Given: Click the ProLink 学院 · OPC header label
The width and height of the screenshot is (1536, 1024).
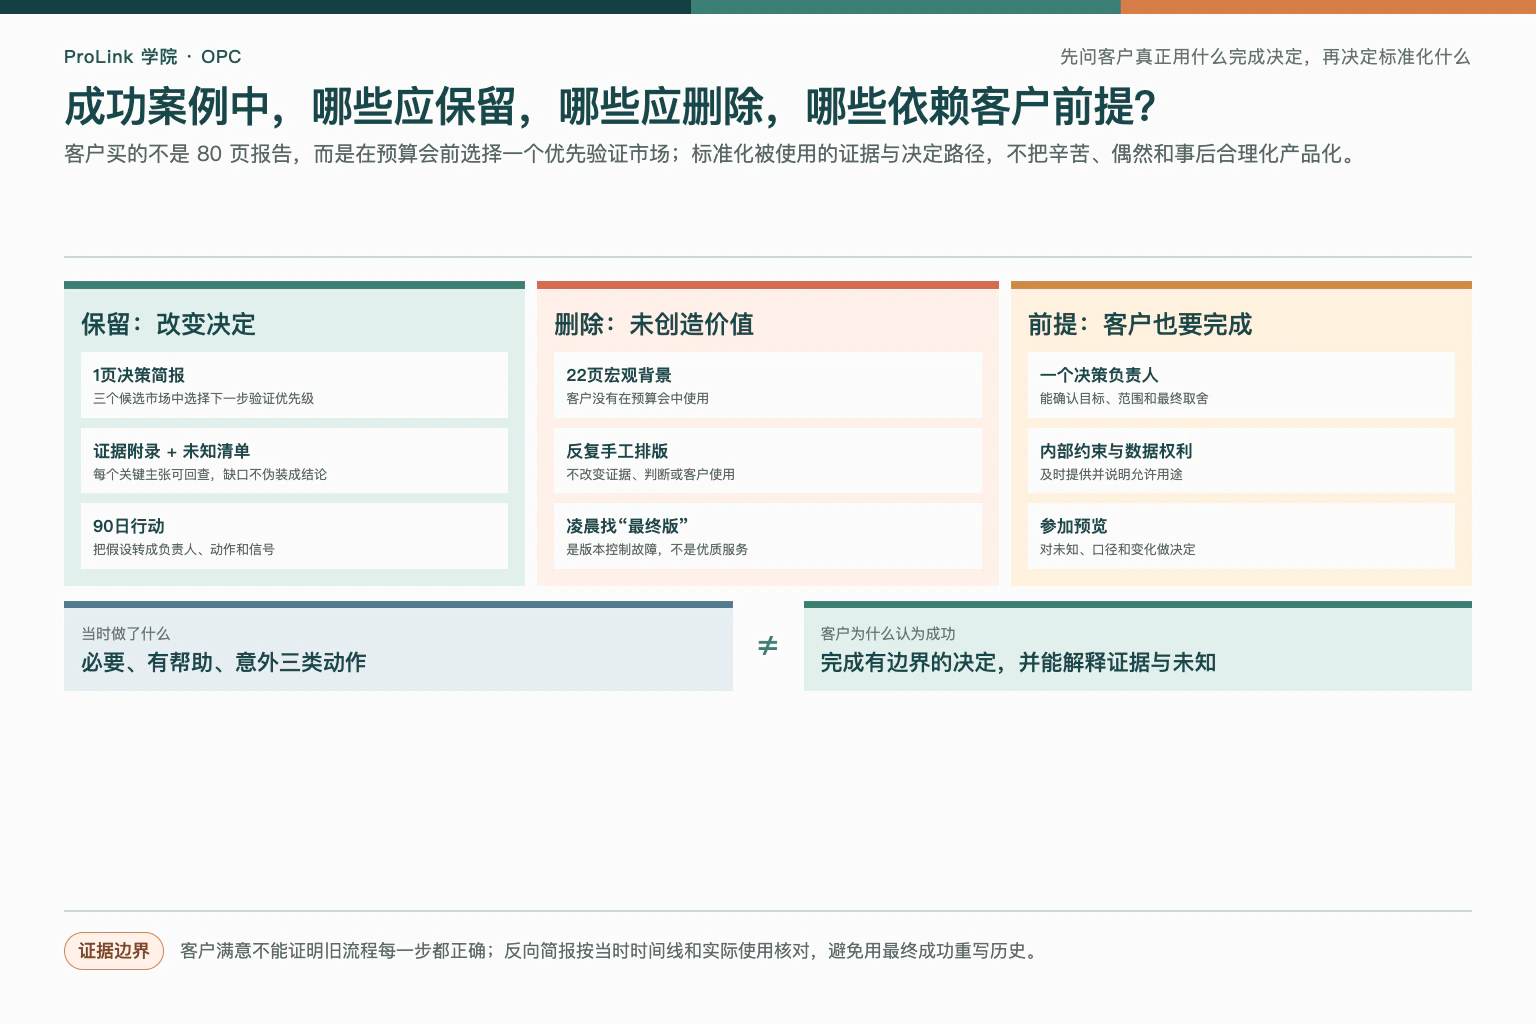Looking at the screenshot, I should (152, 57).
